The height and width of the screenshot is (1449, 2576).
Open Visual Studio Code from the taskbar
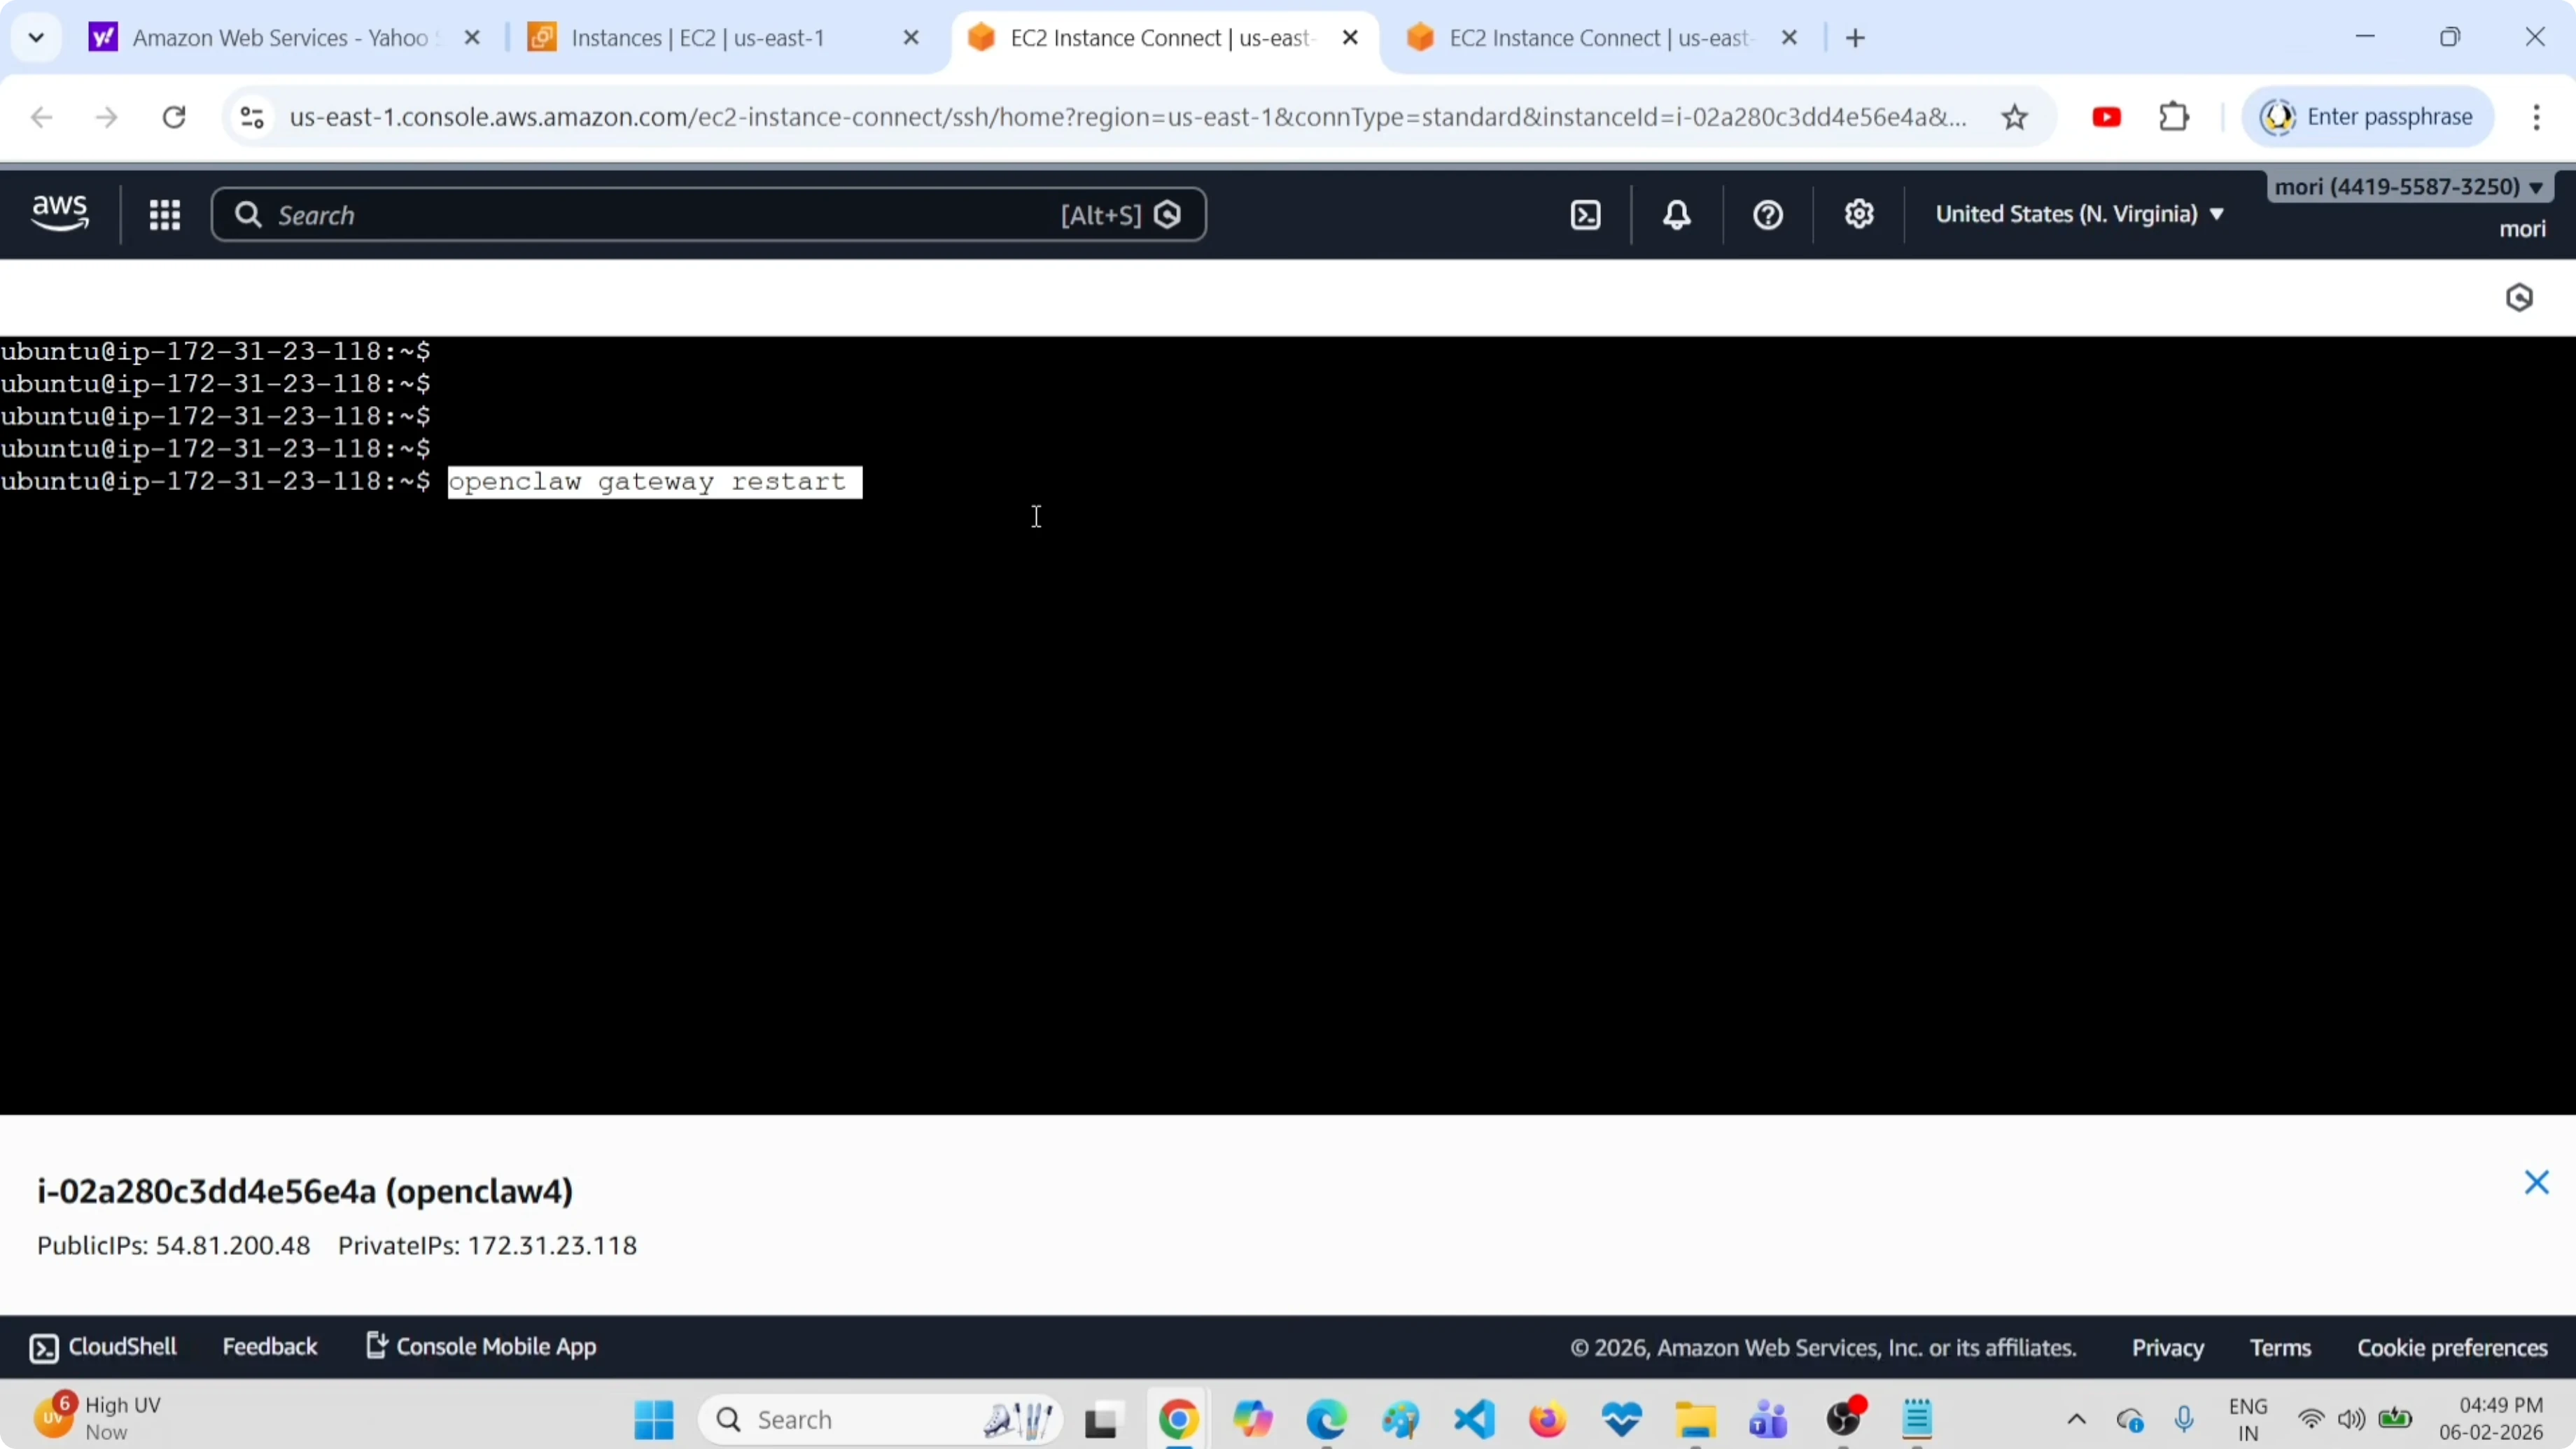pyautogui.click(x=1474, y=1419)
